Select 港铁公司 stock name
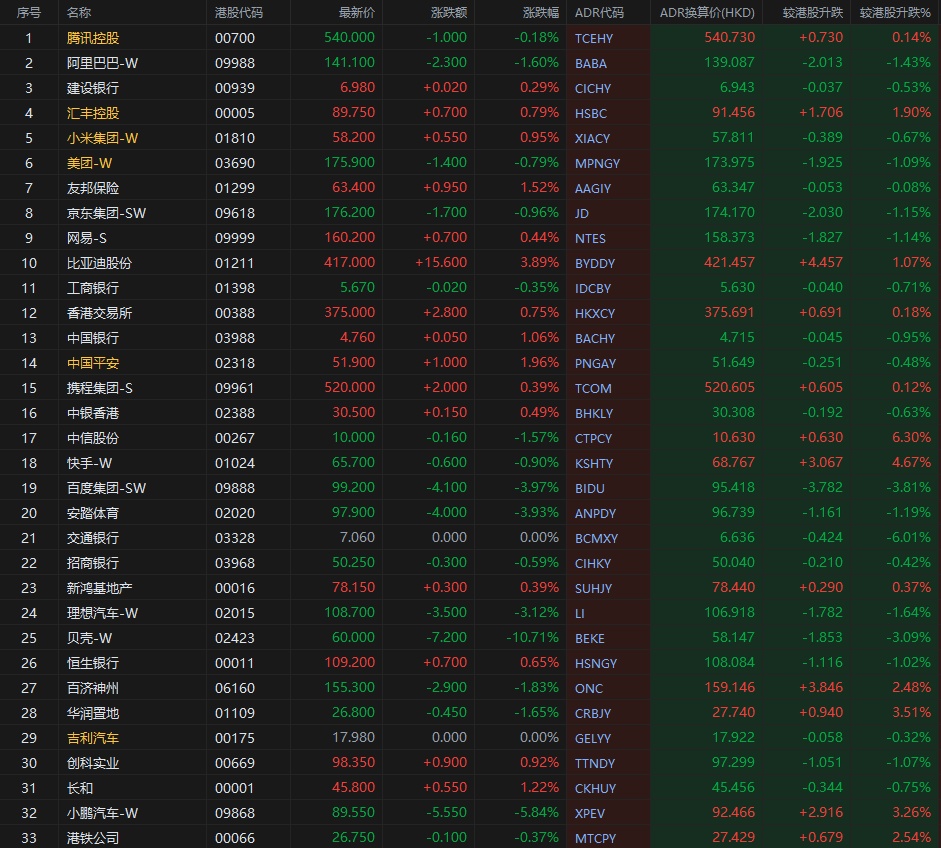Screen dimensions: 941x848 pyautogui.click(x=93, y=838)
